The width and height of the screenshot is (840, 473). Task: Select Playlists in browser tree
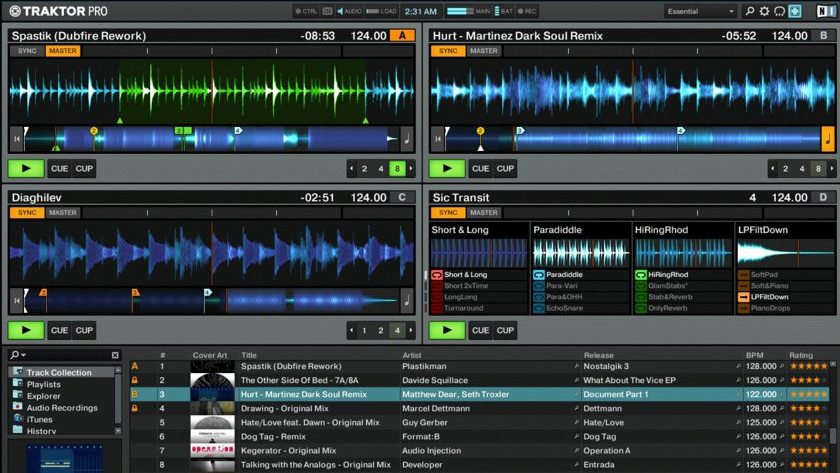(43, 384)
